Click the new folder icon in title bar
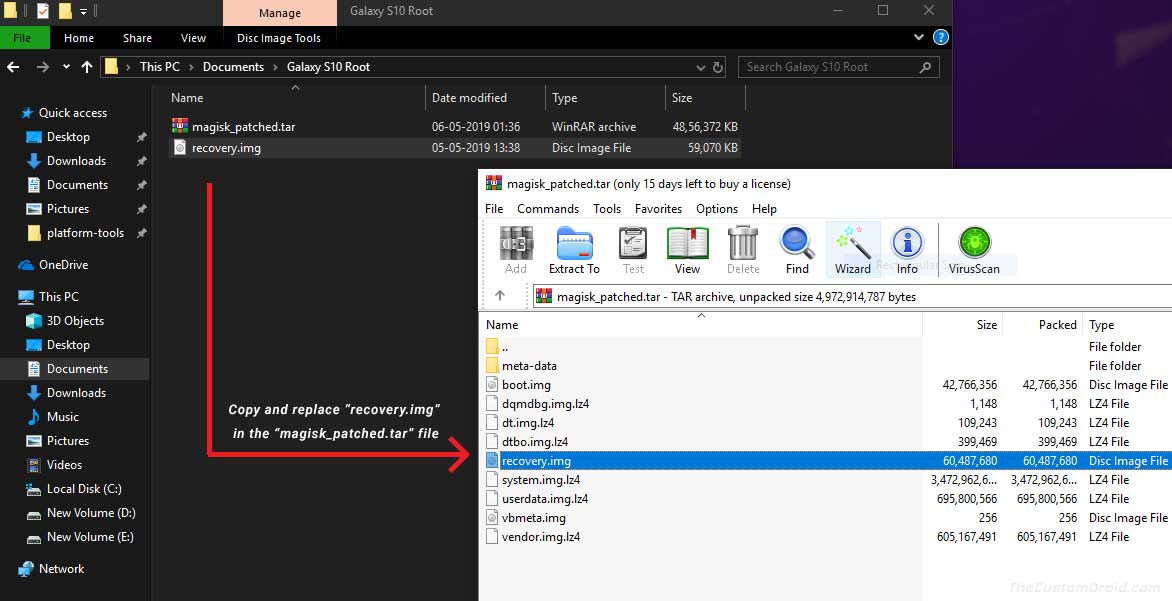Viewport: 1172px width, 601px height. pyautogui.click(x=65, y=10)
